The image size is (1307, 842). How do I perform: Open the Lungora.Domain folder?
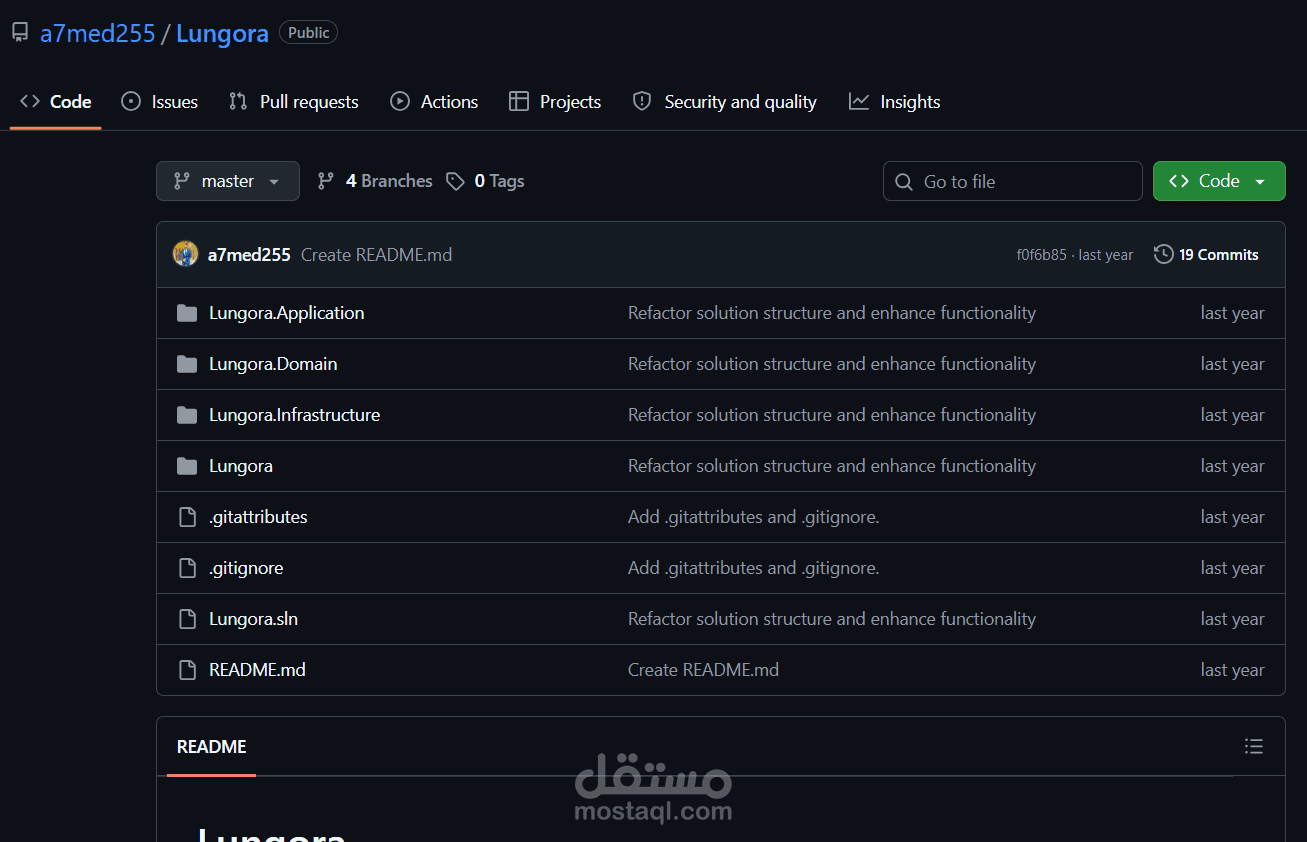coord(273,364)
